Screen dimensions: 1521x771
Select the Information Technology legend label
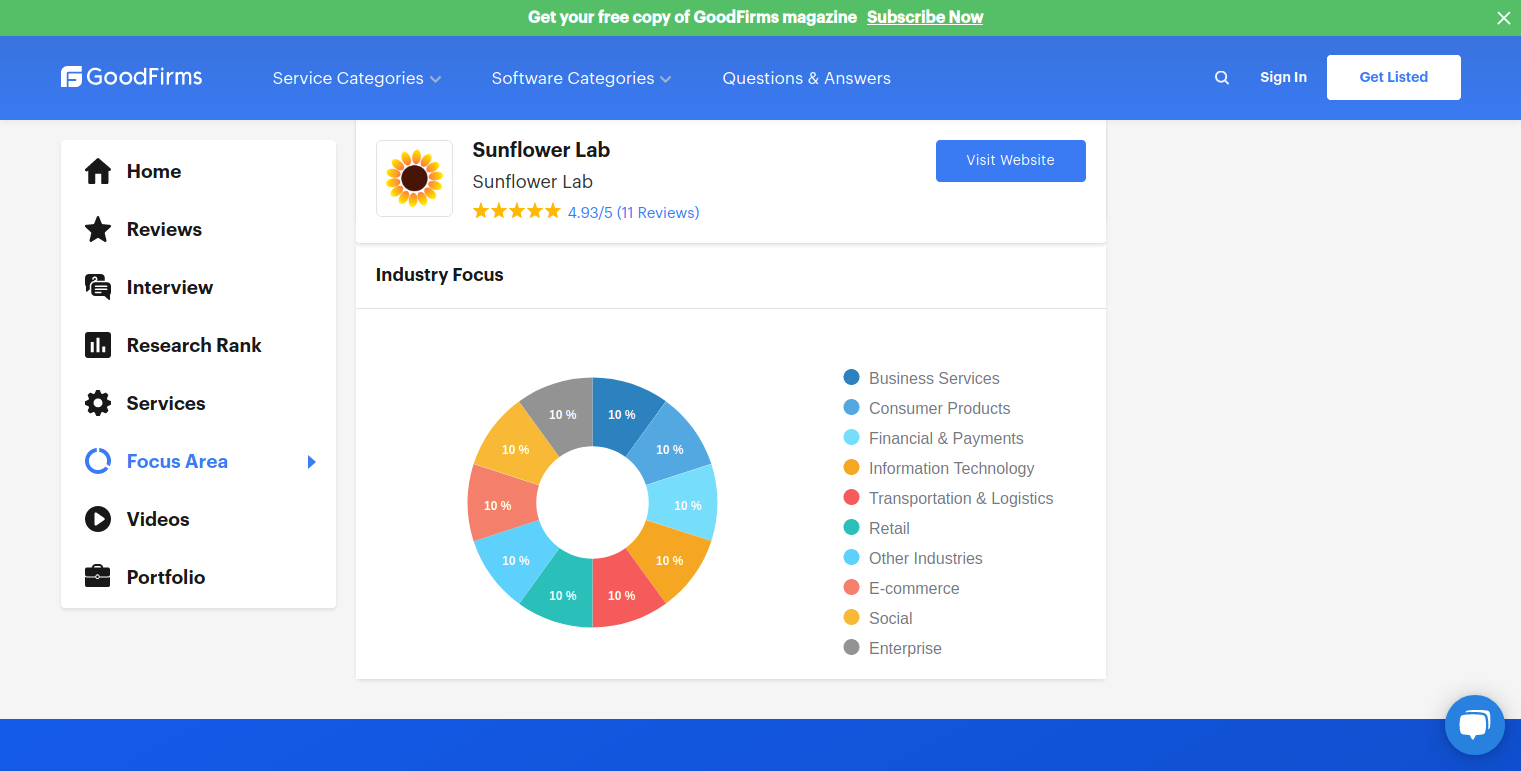[x=951, y=468]
